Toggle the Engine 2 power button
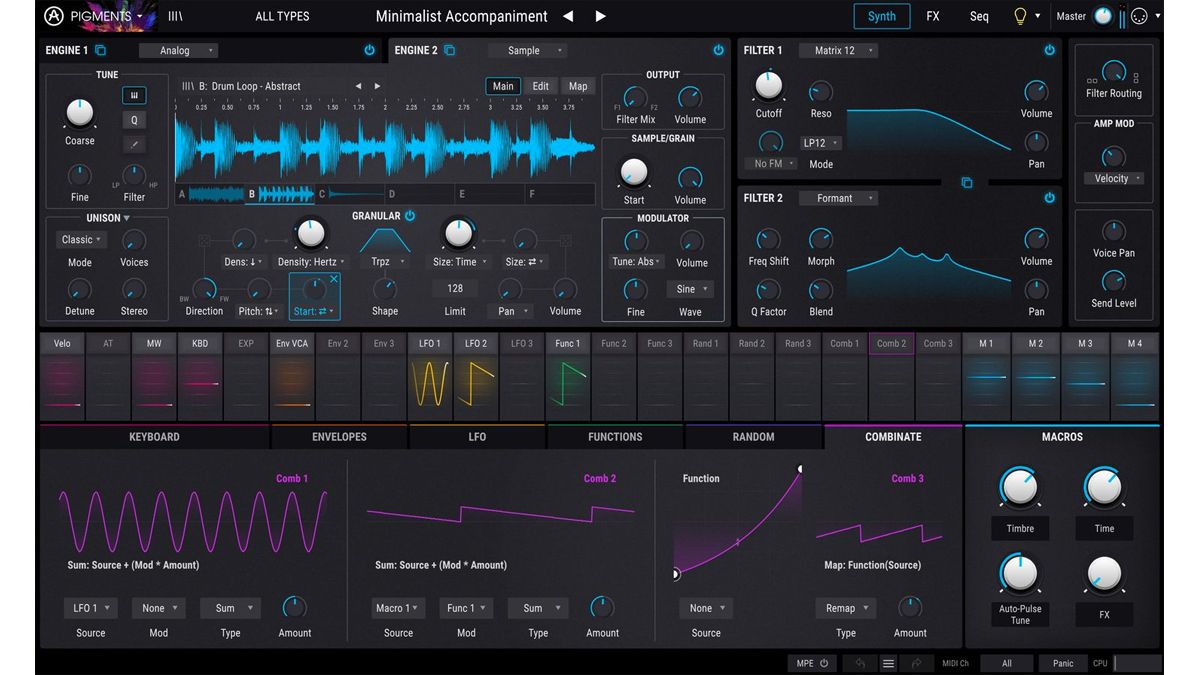 718,50
